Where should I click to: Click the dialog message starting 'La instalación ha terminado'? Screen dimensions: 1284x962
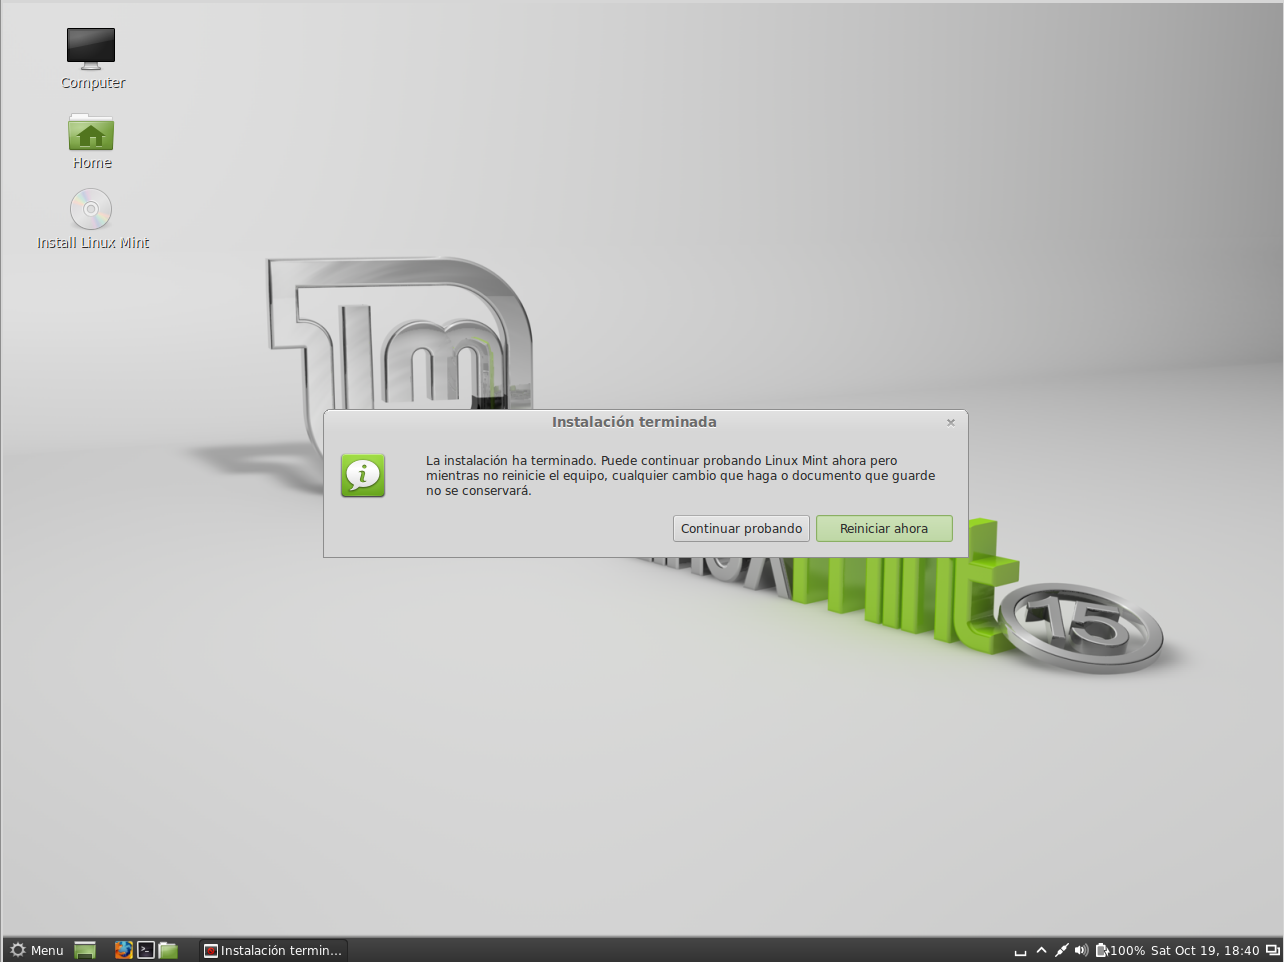pos(681,476)
